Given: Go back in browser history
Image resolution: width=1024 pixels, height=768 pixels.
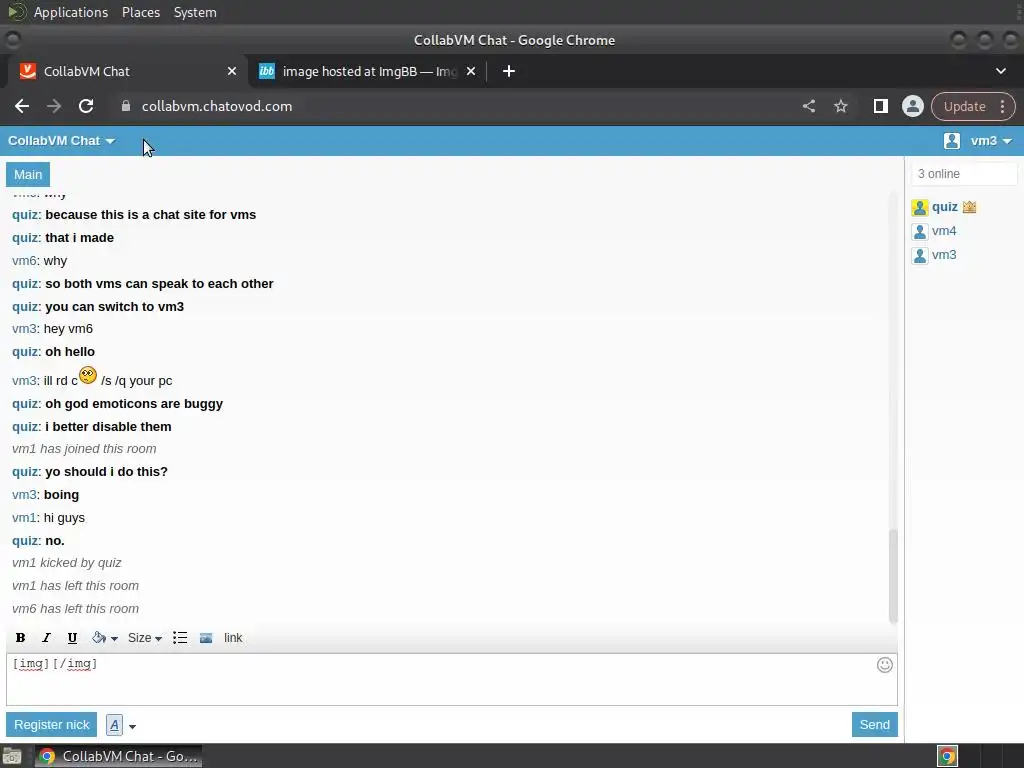Looking at the screenshot, I should (x=22, y=106).
